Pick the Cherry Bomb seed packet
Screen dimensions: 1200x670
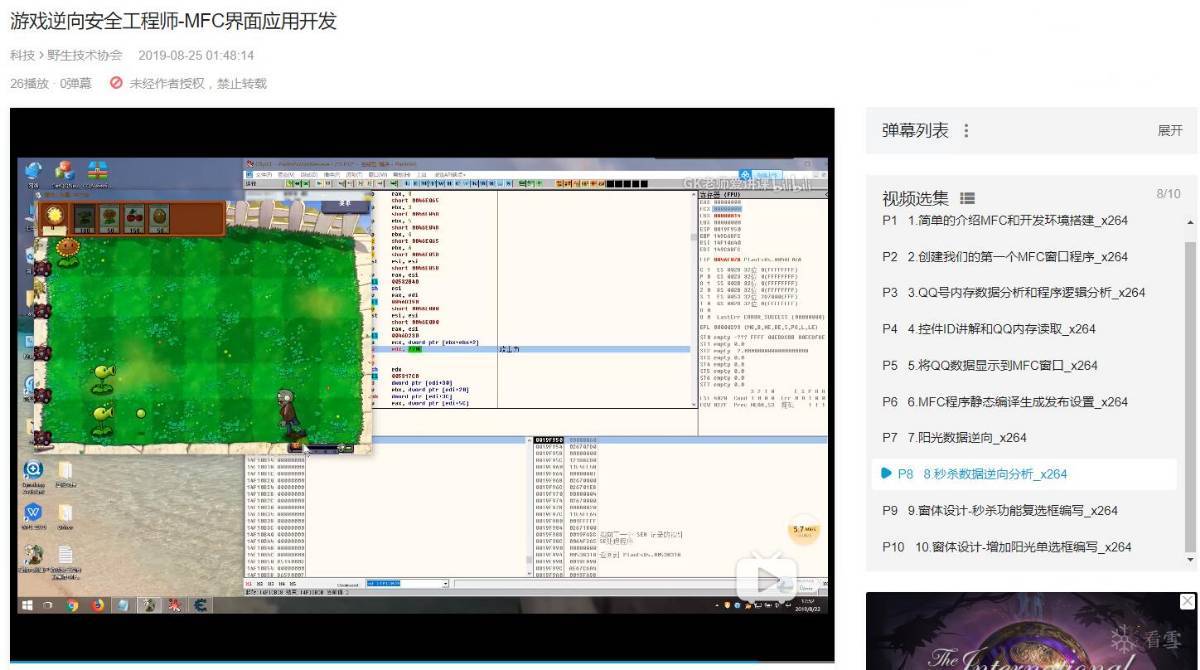(x=135, y=218)
